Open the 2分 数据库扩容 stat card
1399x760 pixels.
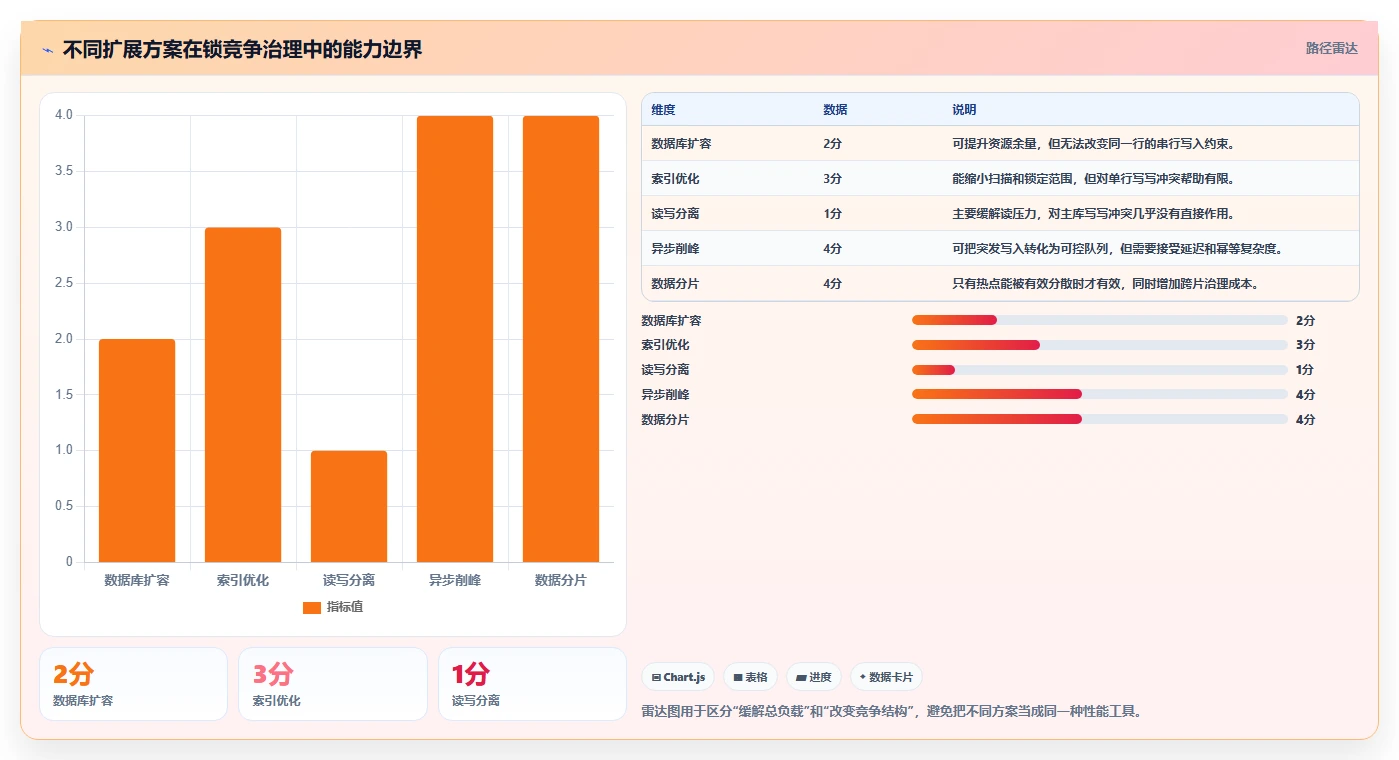click(133, 684)
